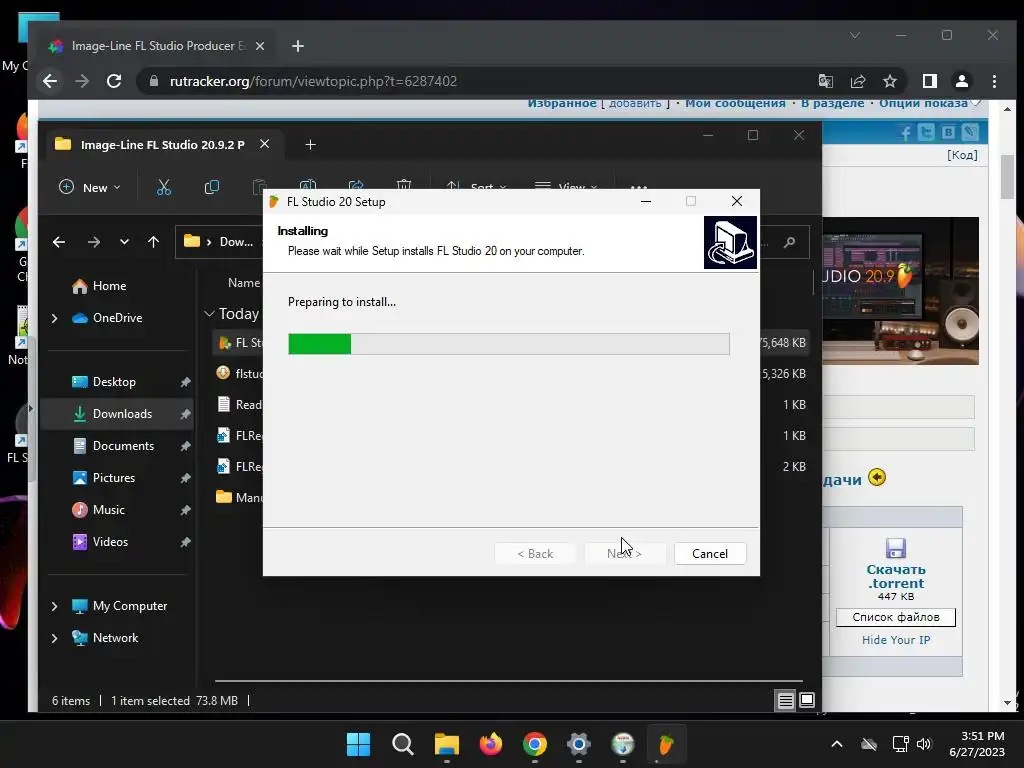Select My Computer in sidebar
1024x768 pixels.
[x=120, y=606]
